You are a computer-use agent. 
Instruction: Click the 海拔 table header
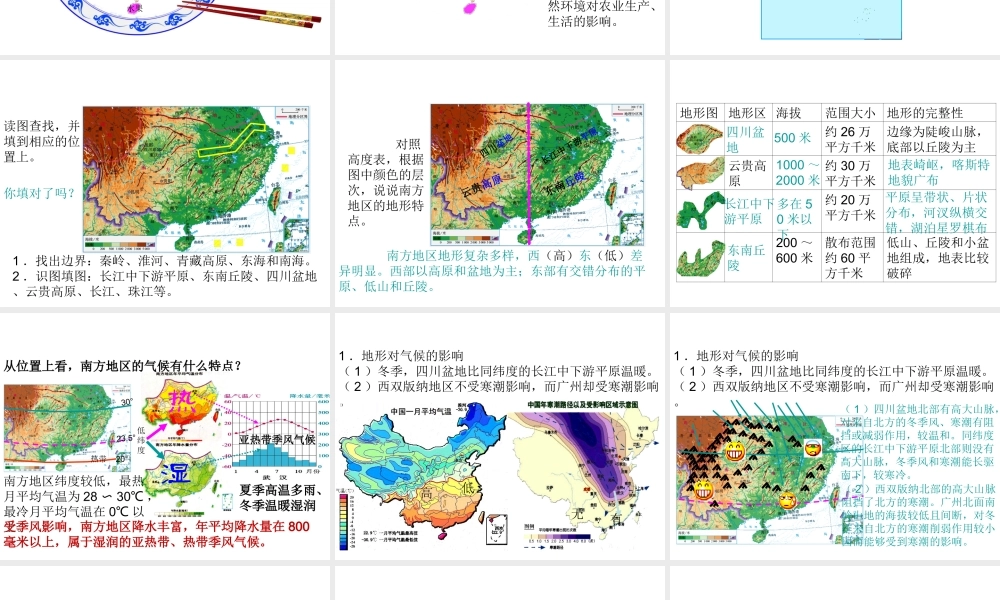789,112
